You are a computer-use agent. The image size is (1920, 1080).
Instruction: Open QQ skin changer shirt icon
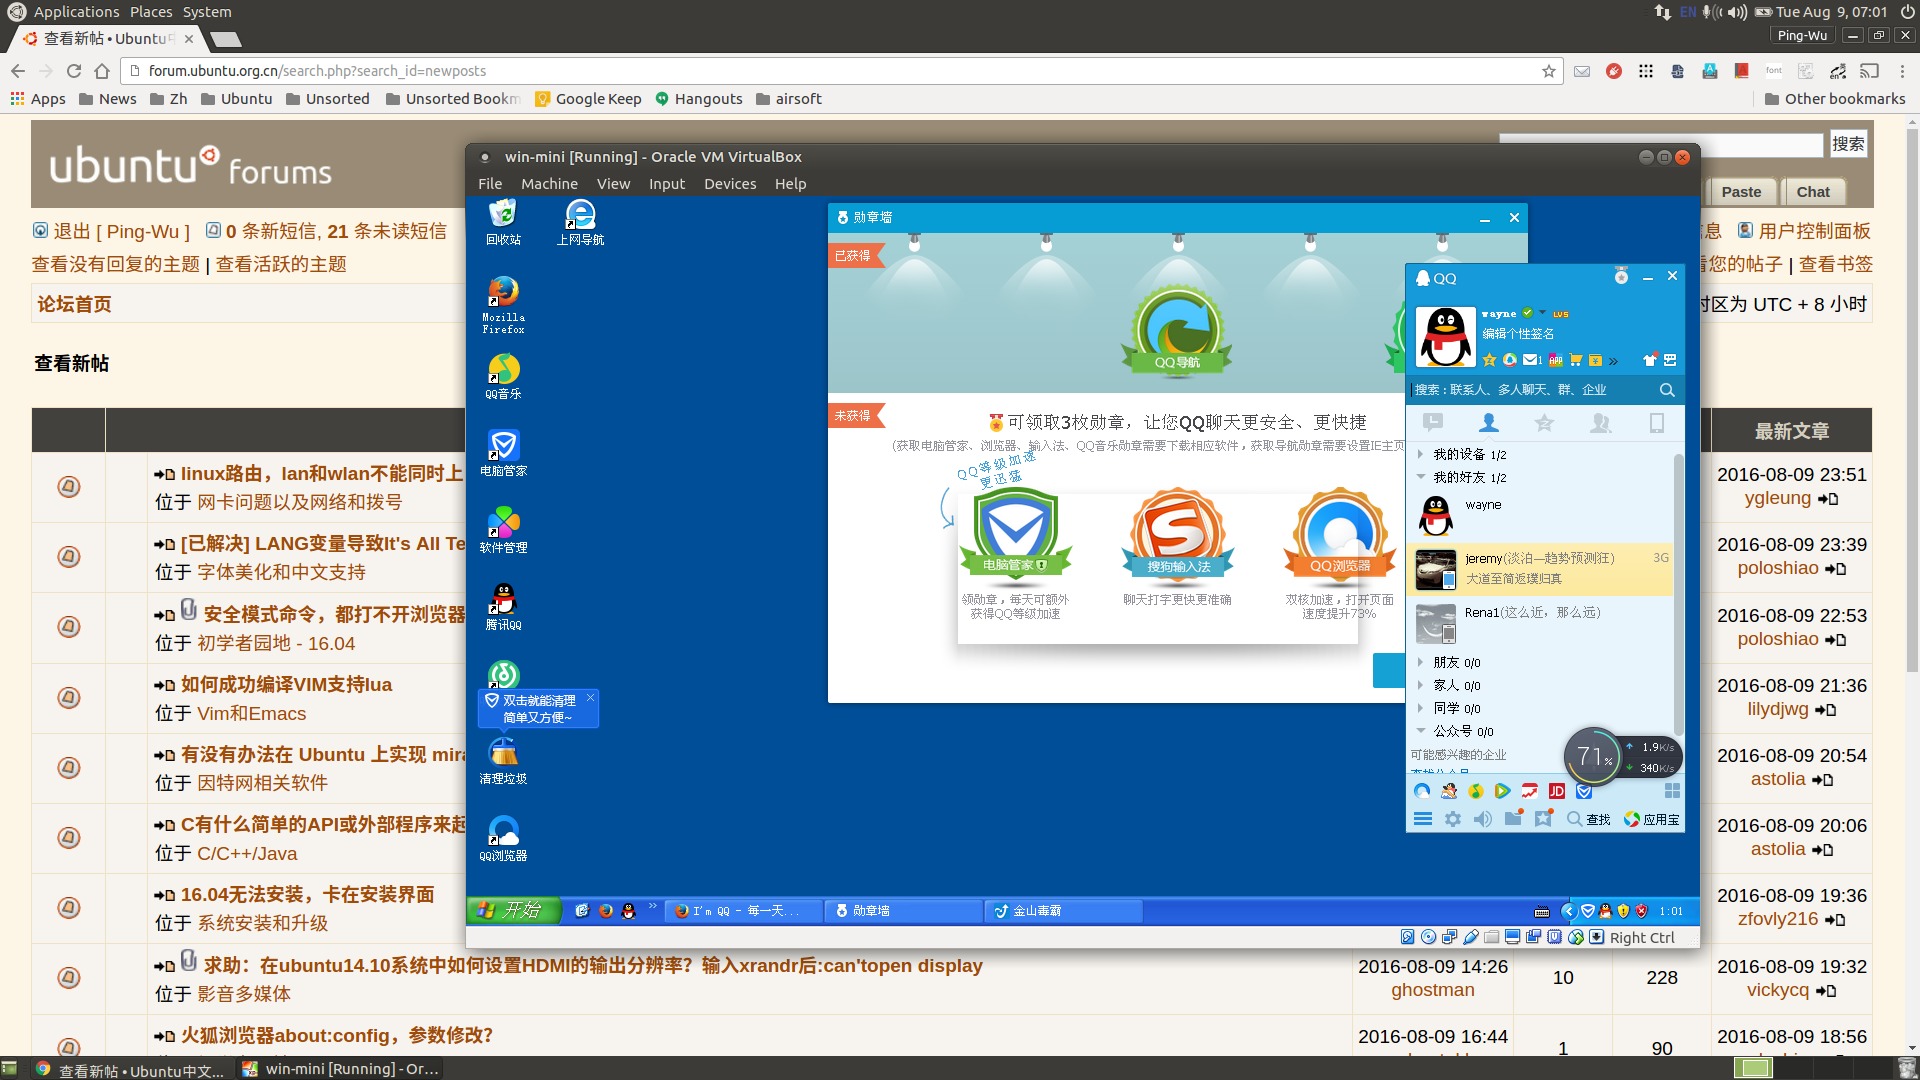[1649, 360]
